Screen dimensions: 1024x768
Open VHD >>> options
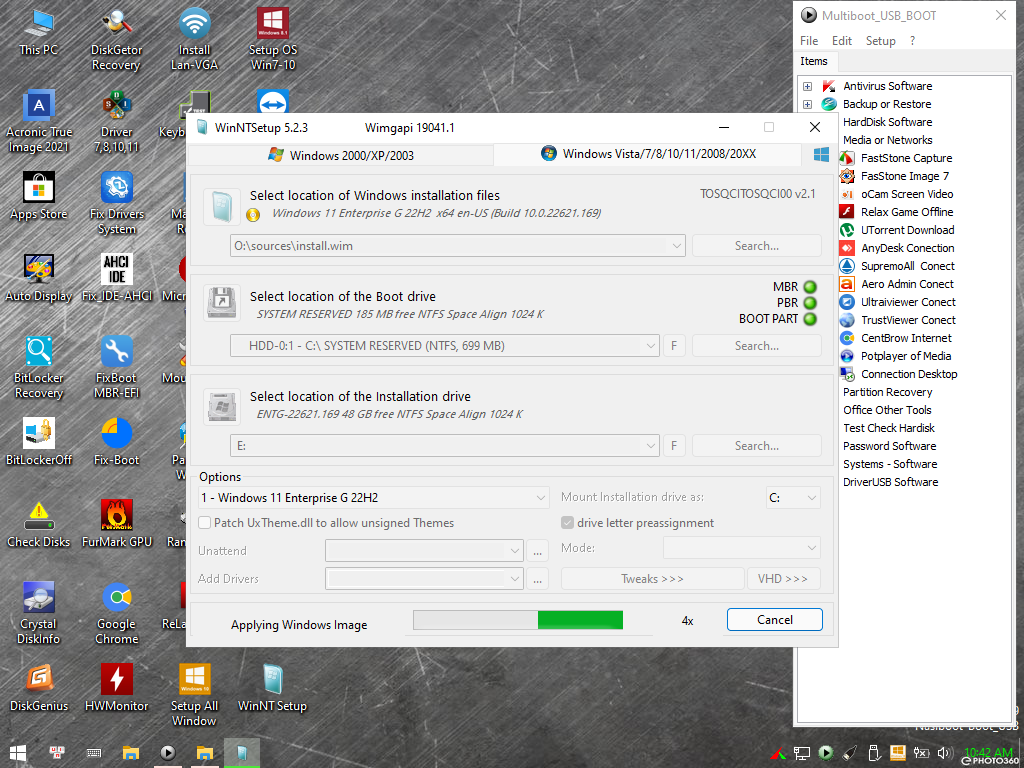tap(783, 579)
